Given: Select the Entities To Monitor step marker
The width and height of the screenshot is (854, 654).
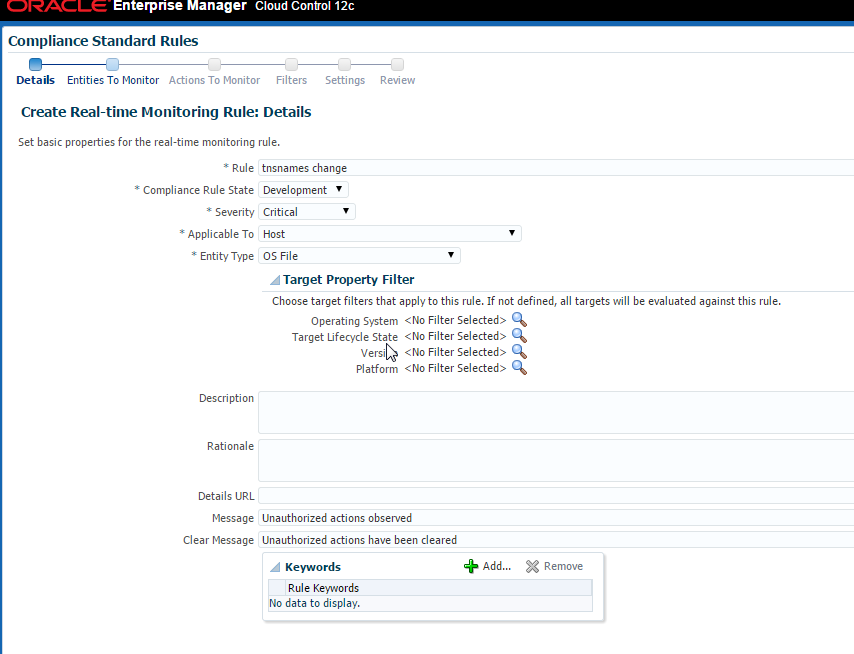Looking at the screenshot, I should pos(112,64).
